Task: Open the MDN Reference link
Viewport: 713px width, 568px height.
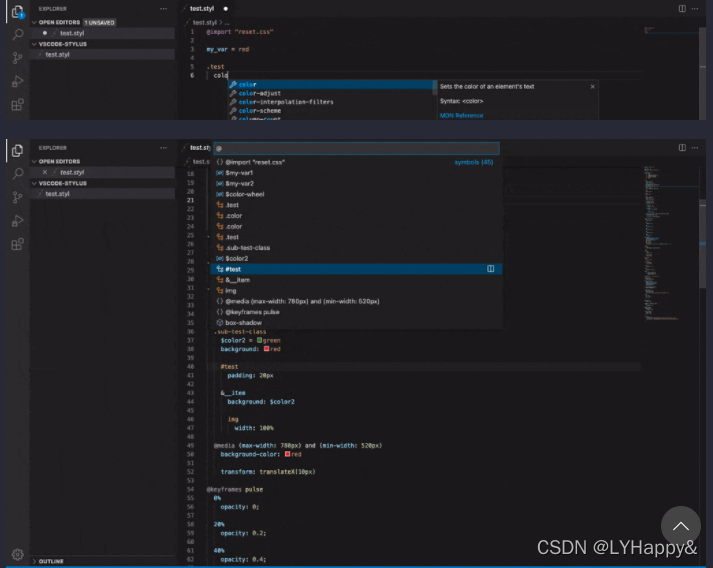Action: coord(461,116)
